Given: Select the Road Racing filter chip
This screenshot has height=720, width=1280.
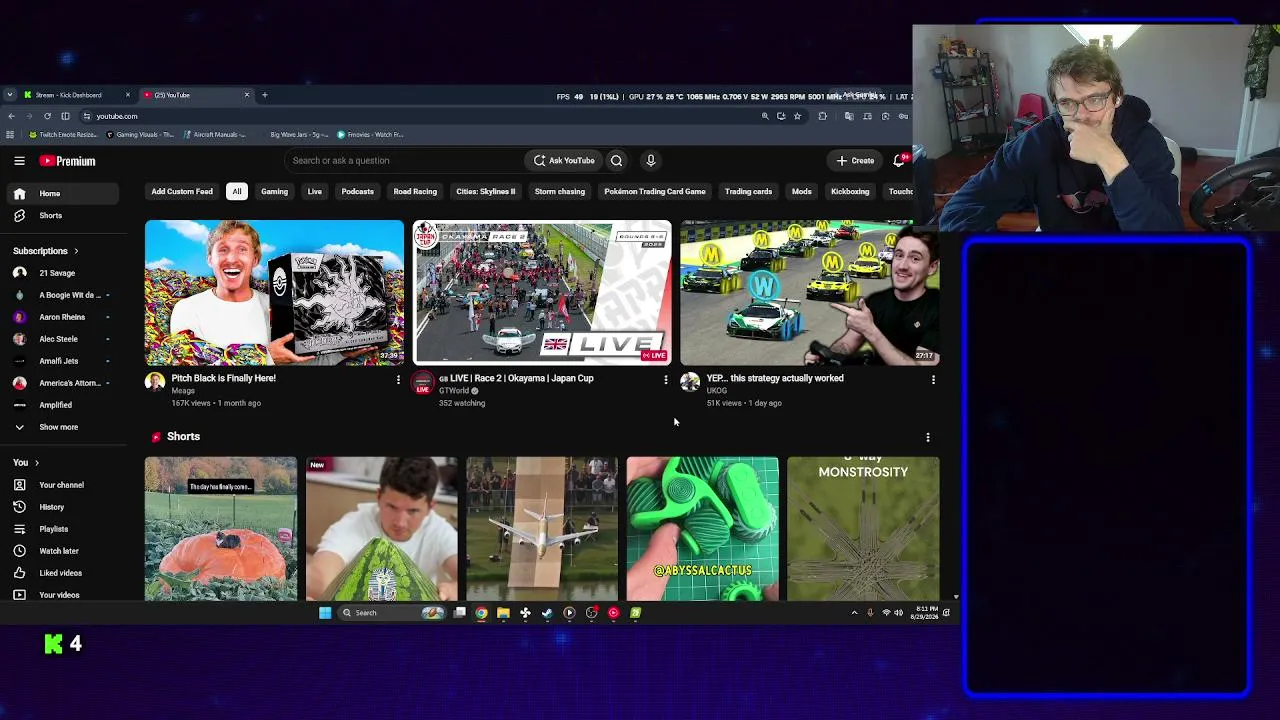Looking at the screenshot, I should [415, 191].
